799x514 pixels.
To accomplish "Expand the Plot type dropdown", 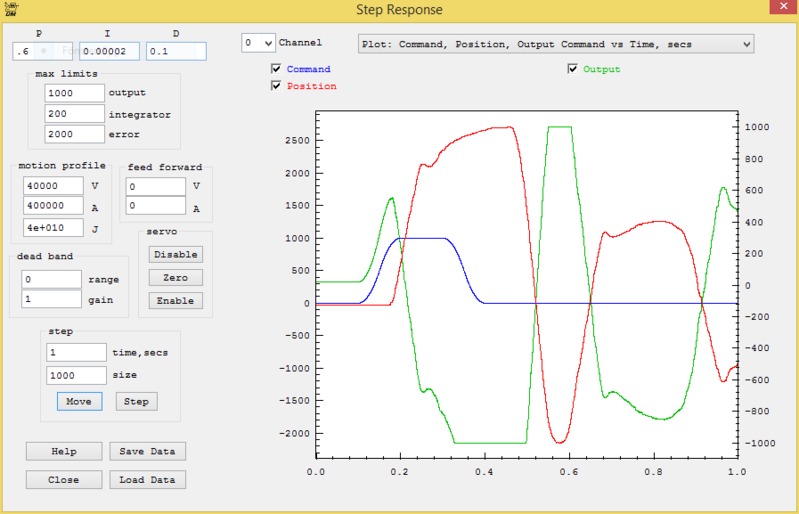I will click(x=555, y=44).
